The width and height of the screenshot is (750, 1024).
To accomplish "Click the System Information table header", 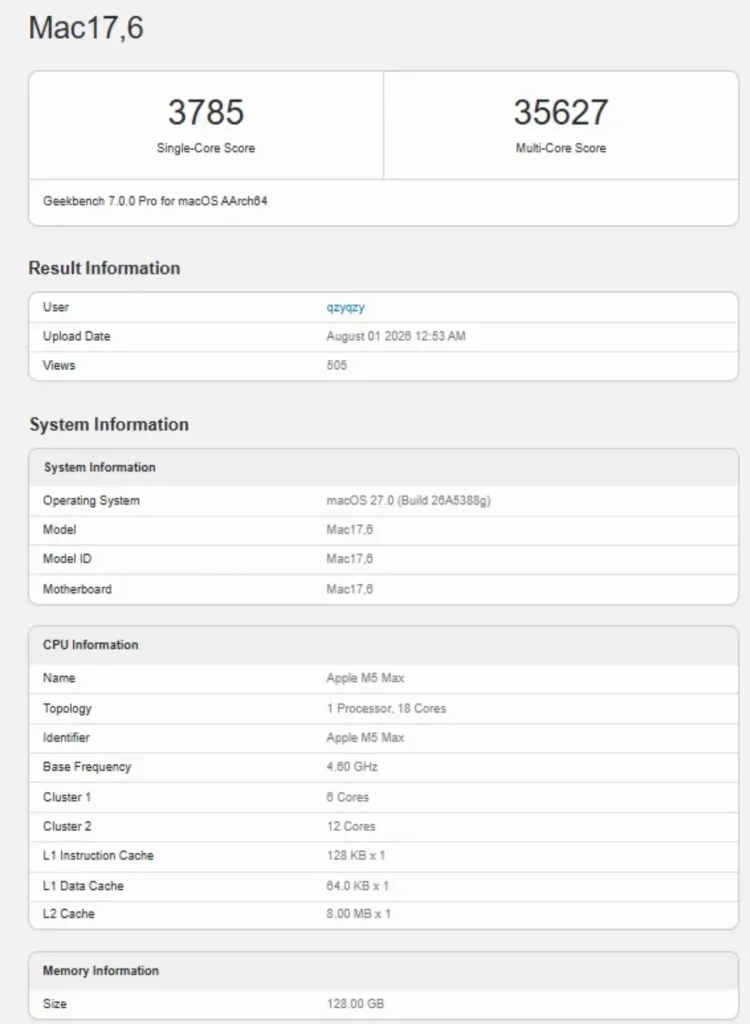I will [x=100, y=468].
